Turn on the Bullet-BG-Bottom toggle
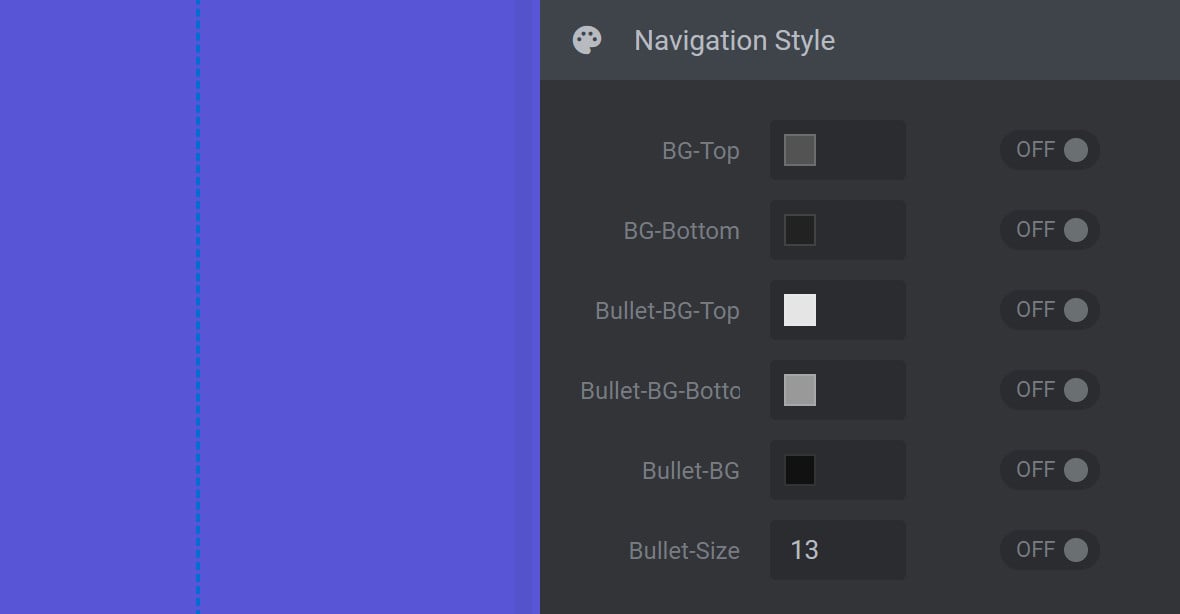This screenshot has height=614, width=1180. click(1050, 390)
